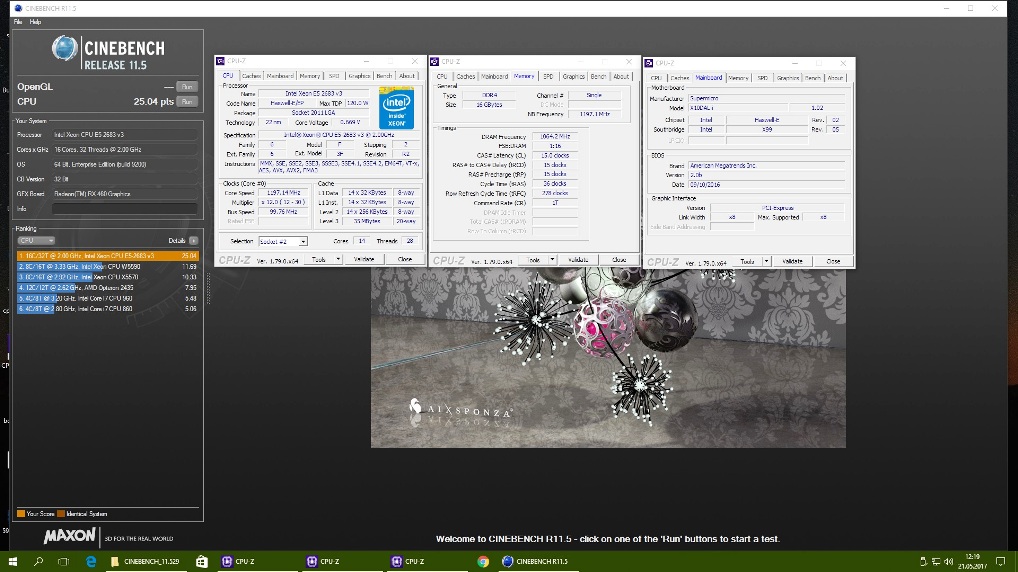The image size is (1018, 572).
Task: Open Google Chrome from the taskbar
Action: [x=482, y=562]
